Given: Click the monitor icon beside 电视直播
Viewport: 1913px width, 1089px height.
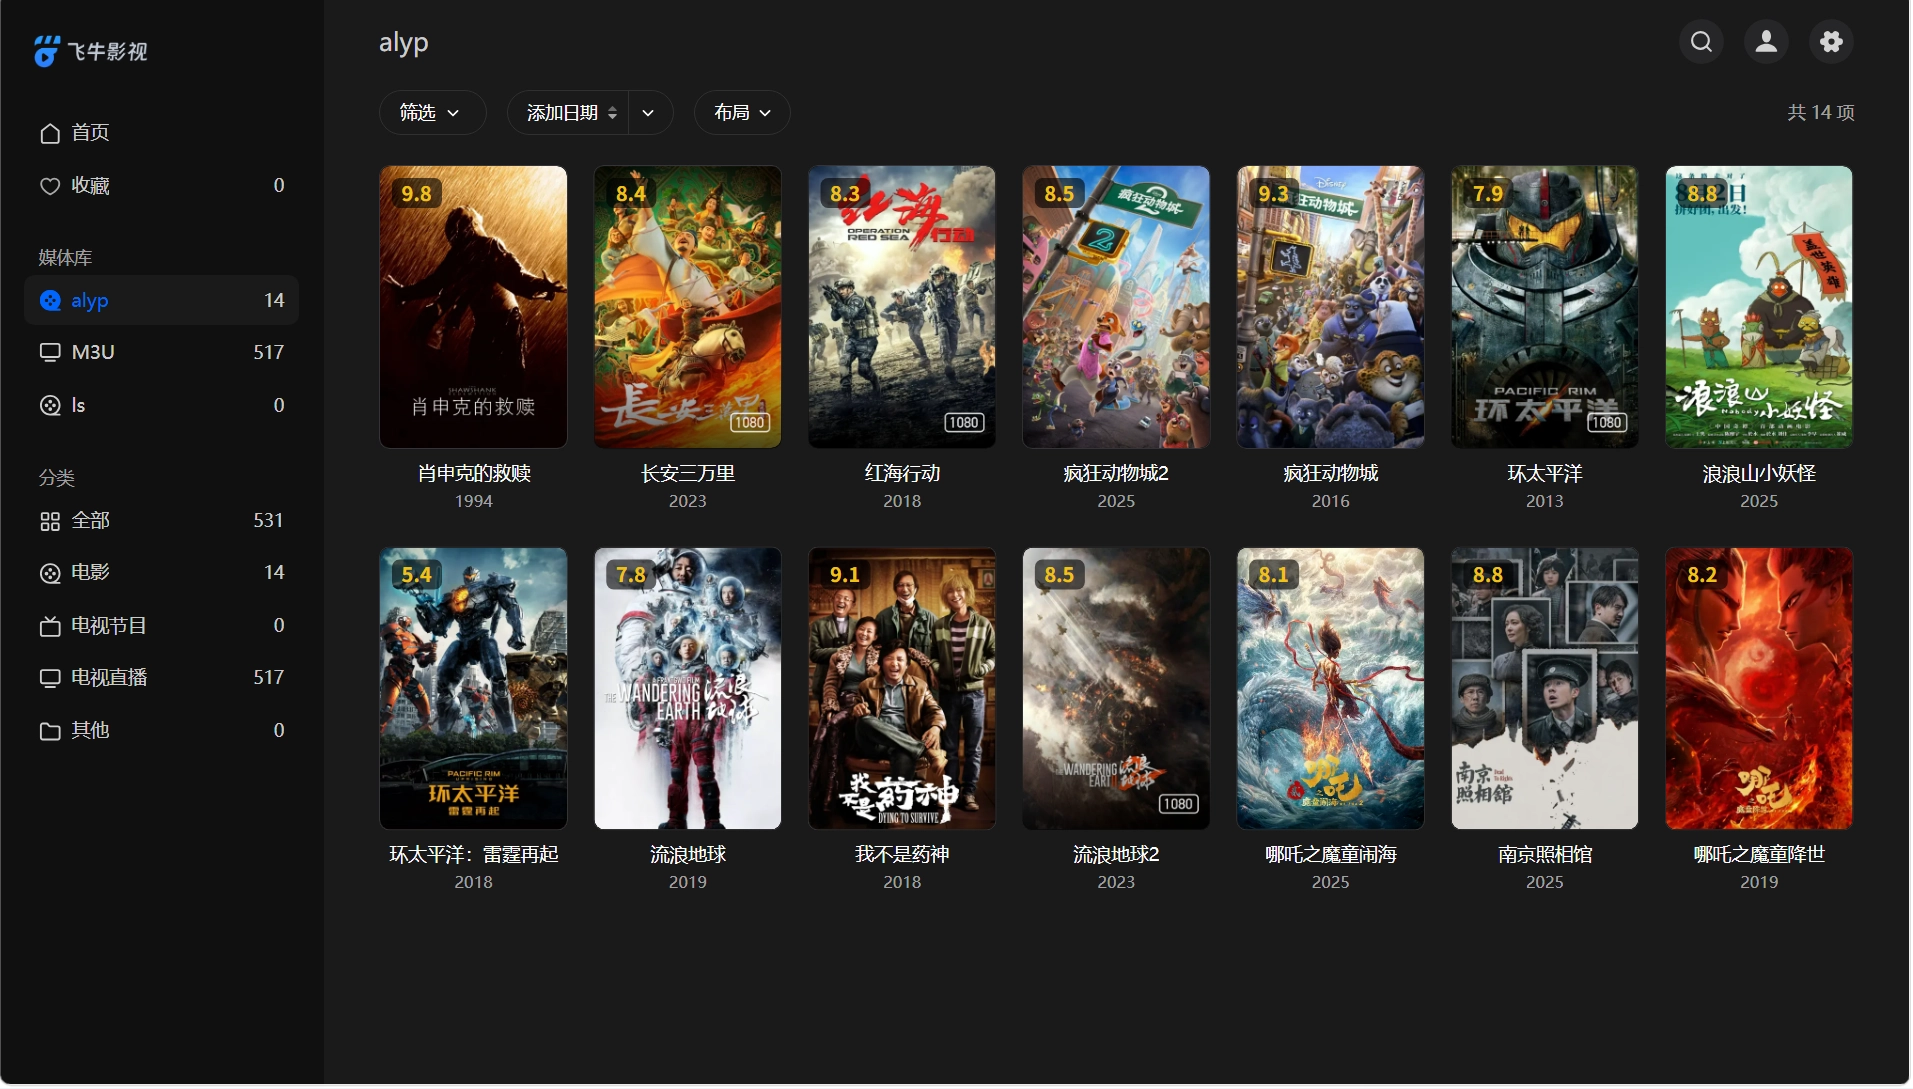Looking at the screenshot, I should tap(50, 678).
